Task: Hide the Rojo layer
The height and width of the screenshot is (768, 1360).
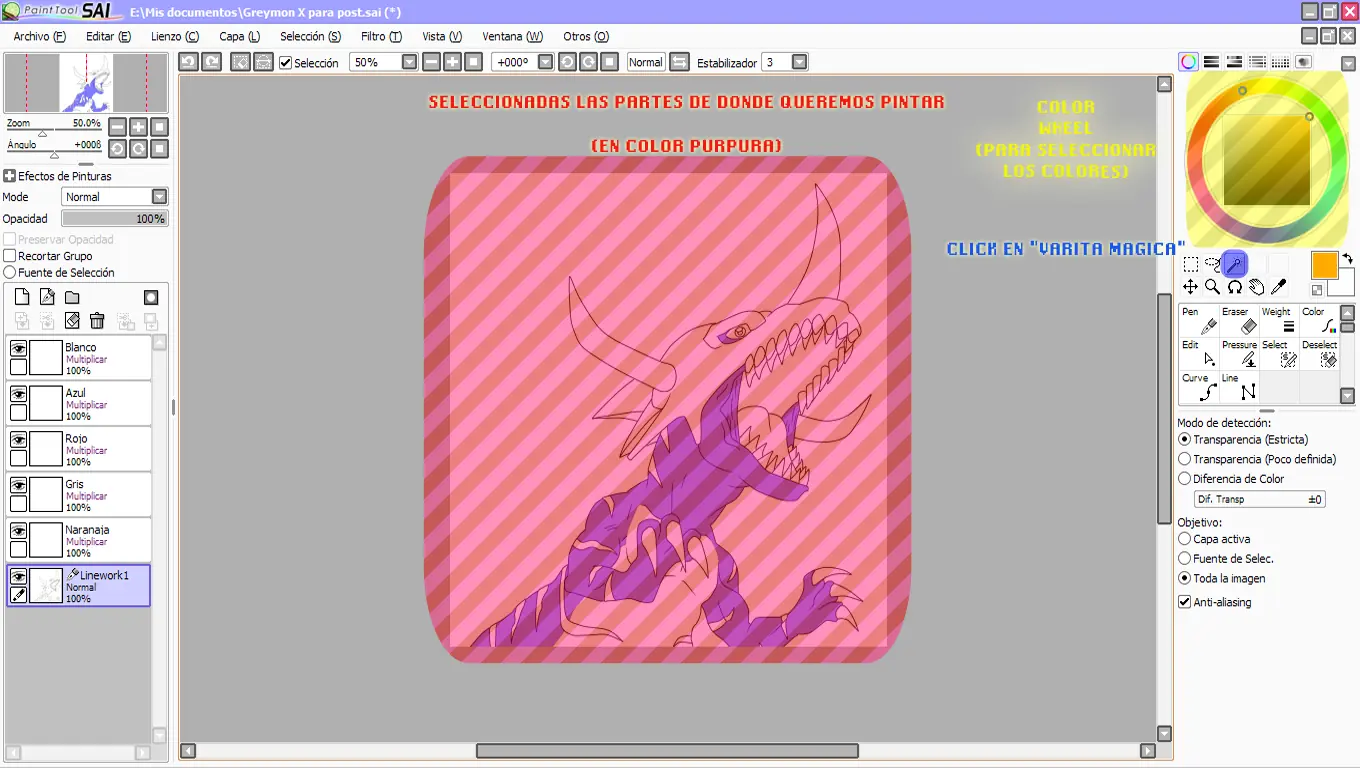Action: tap(18, 440)
